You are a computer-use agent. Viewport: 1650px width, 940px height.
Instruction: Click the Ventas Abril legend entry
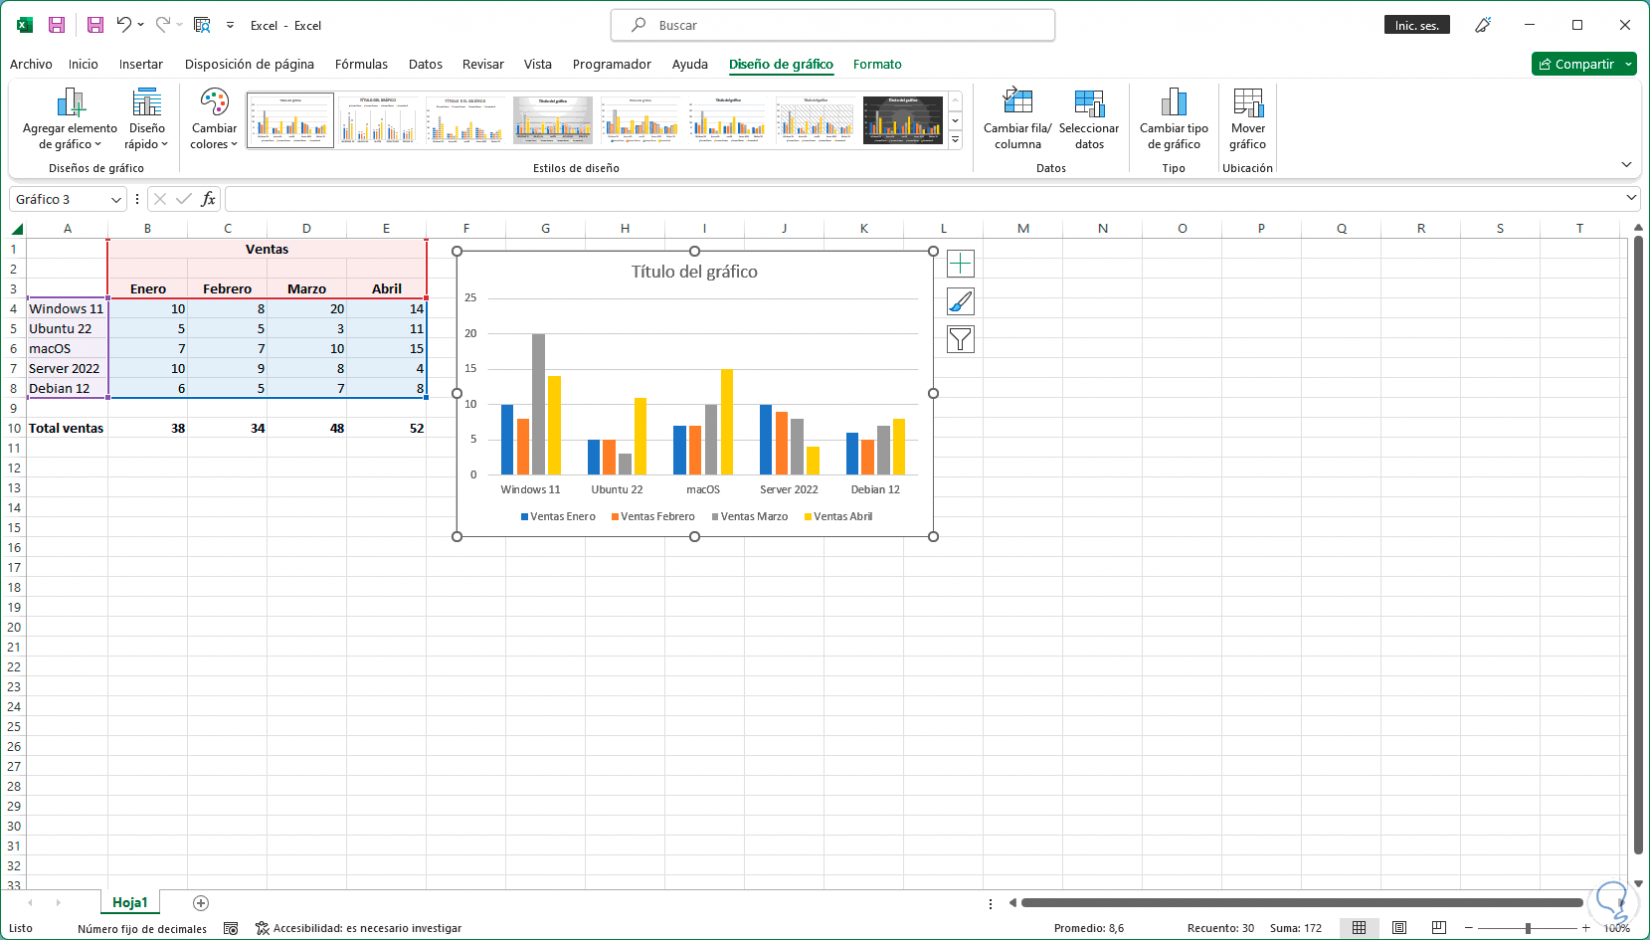coord(838,517)
